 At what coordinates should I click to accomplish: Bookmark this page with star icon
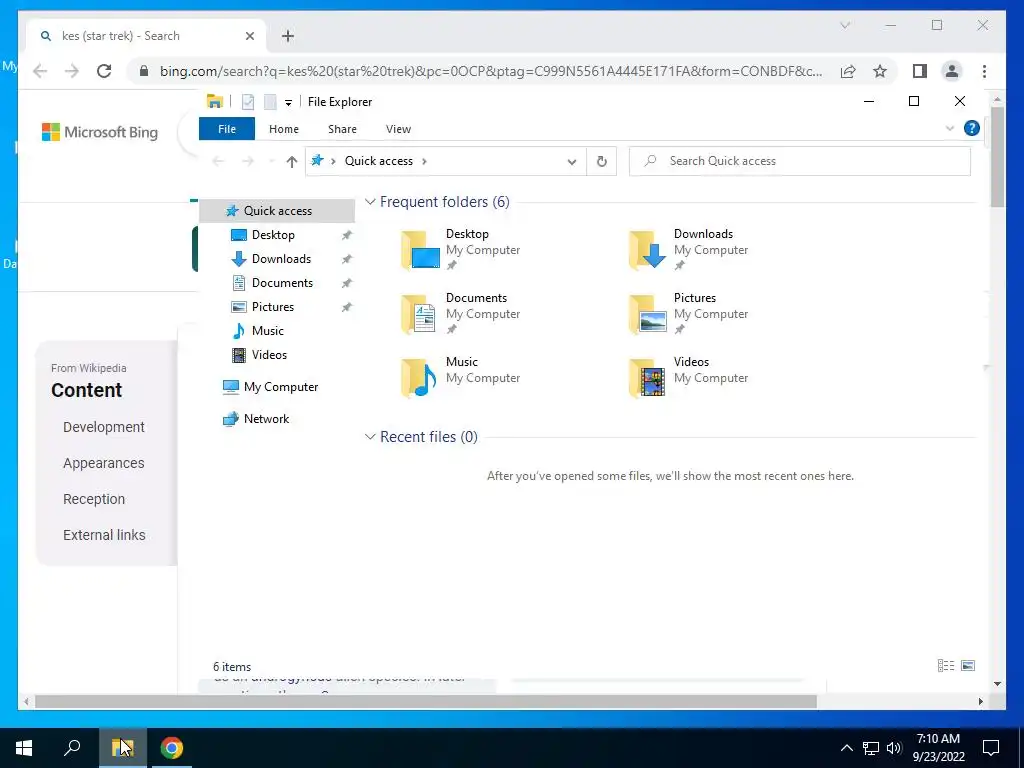(x=880, y=71)
